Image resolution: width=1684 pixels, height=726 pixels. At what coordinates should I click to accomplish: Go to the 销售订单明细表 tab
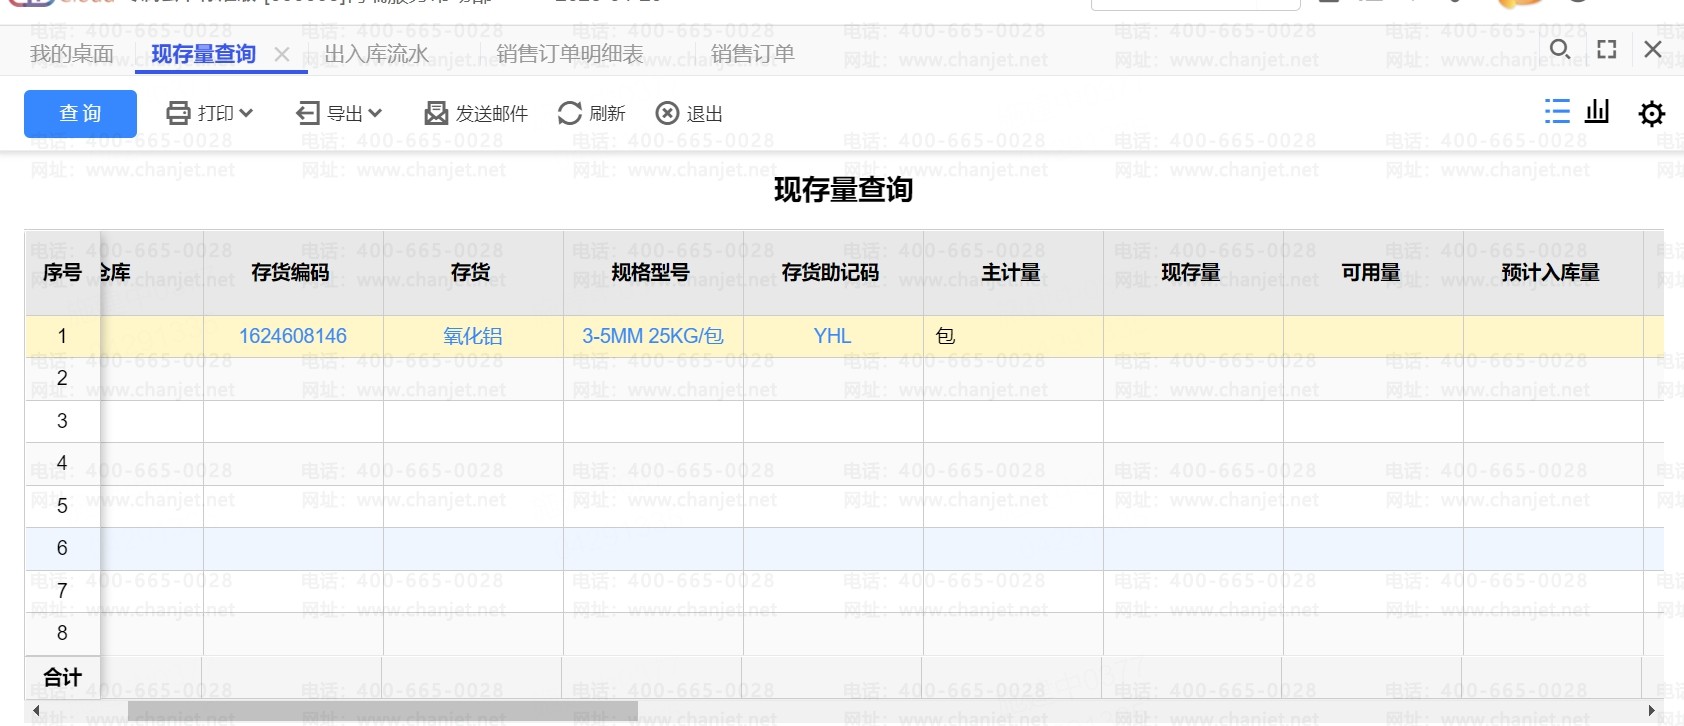(570, 54)
